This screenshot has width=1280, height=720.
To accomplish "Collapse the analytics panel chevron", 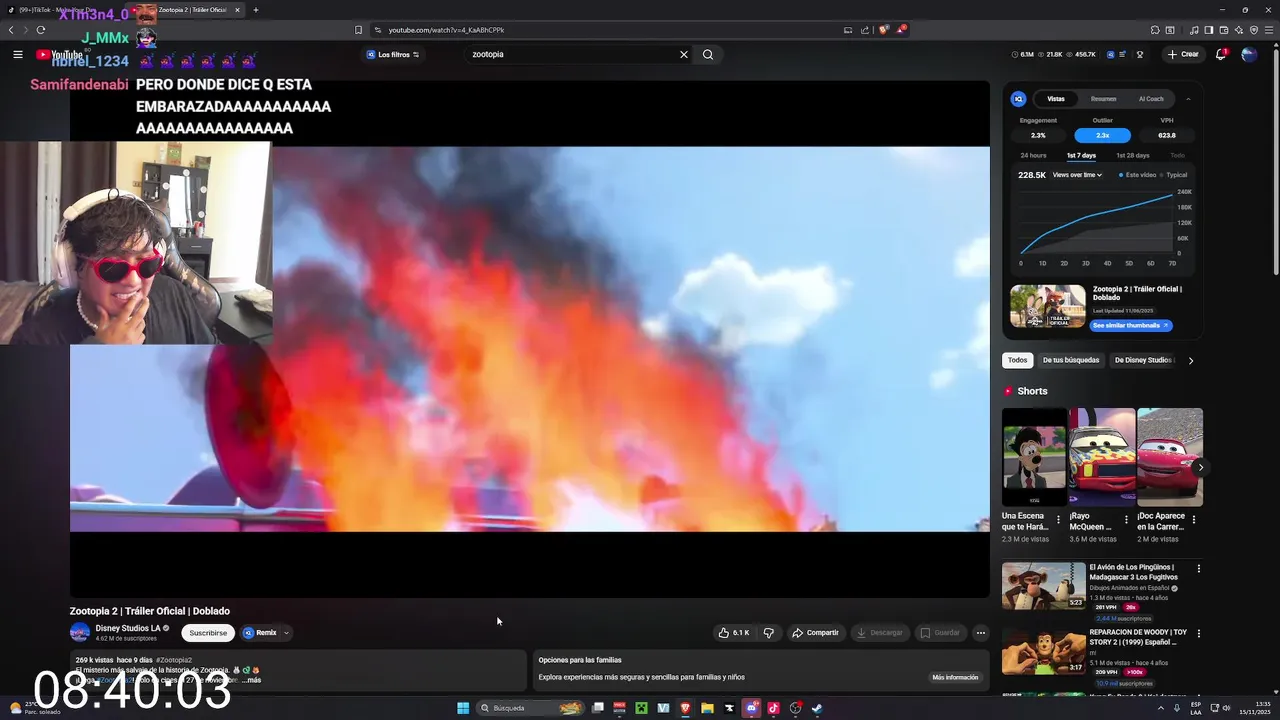I will (1188, 99).
